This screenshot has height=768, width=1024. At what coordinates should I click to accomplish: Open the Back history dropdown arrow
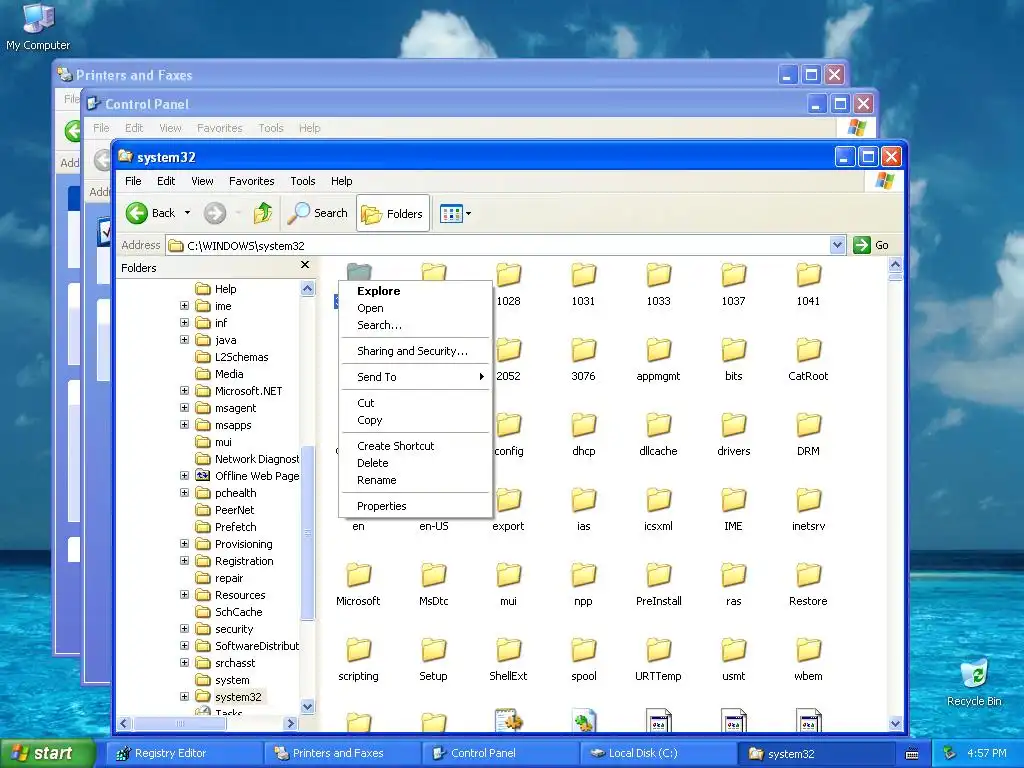187,213
